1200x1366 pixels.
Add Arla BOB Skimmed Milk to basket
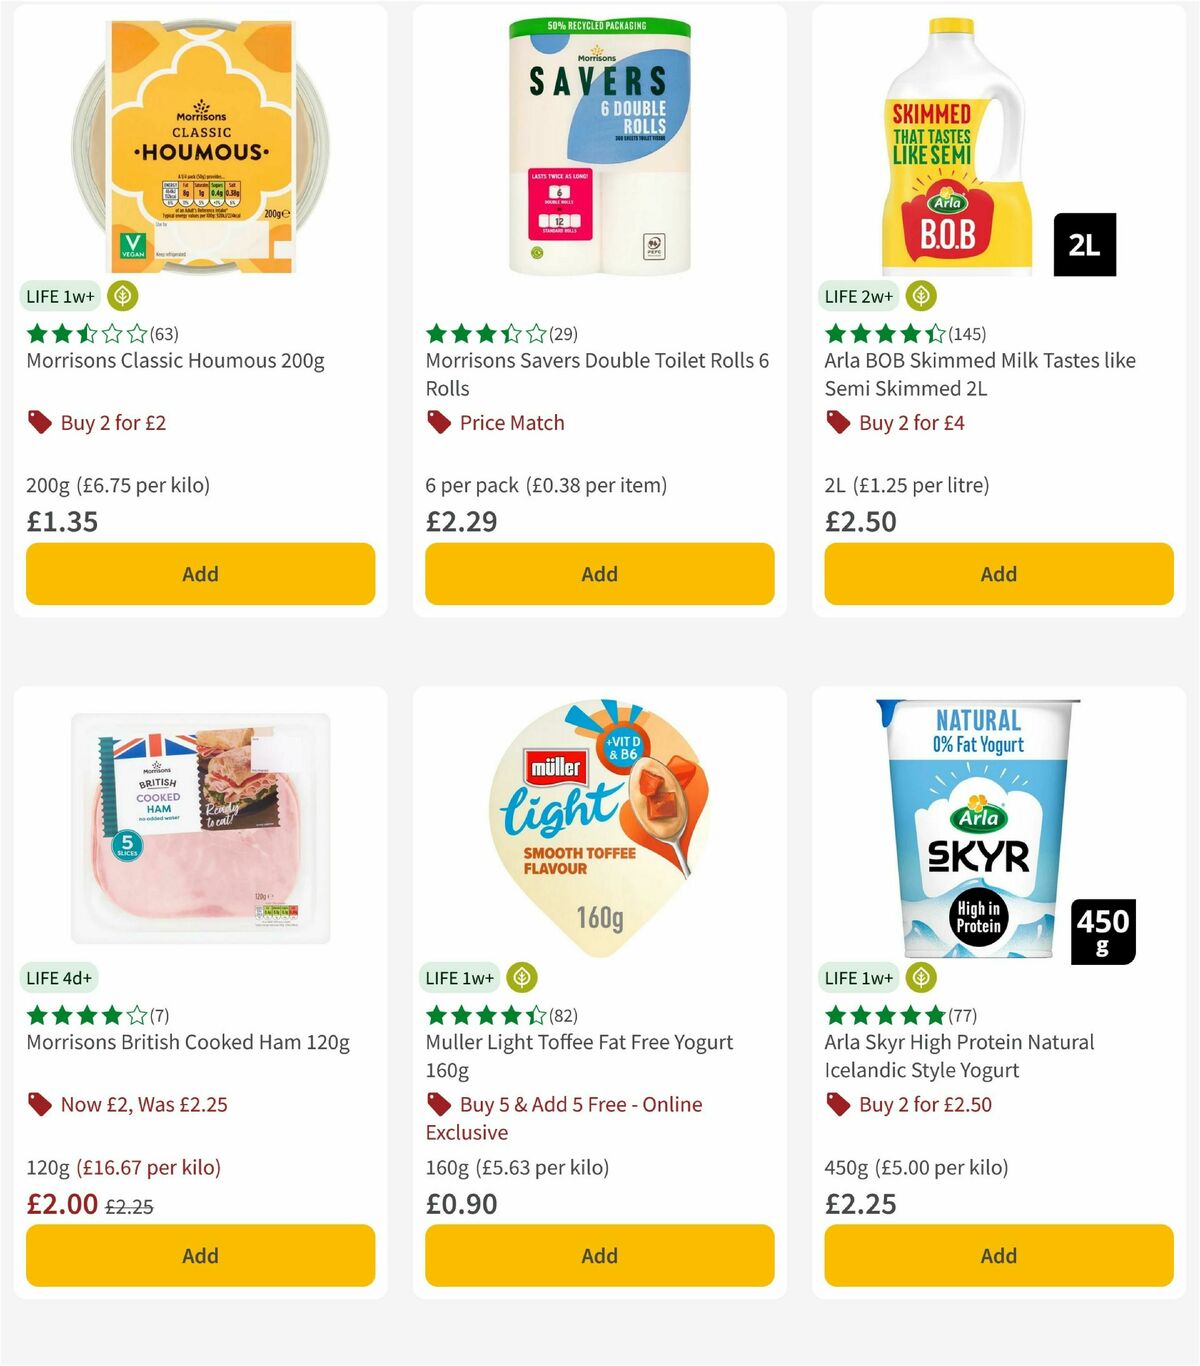coord(998,574)
